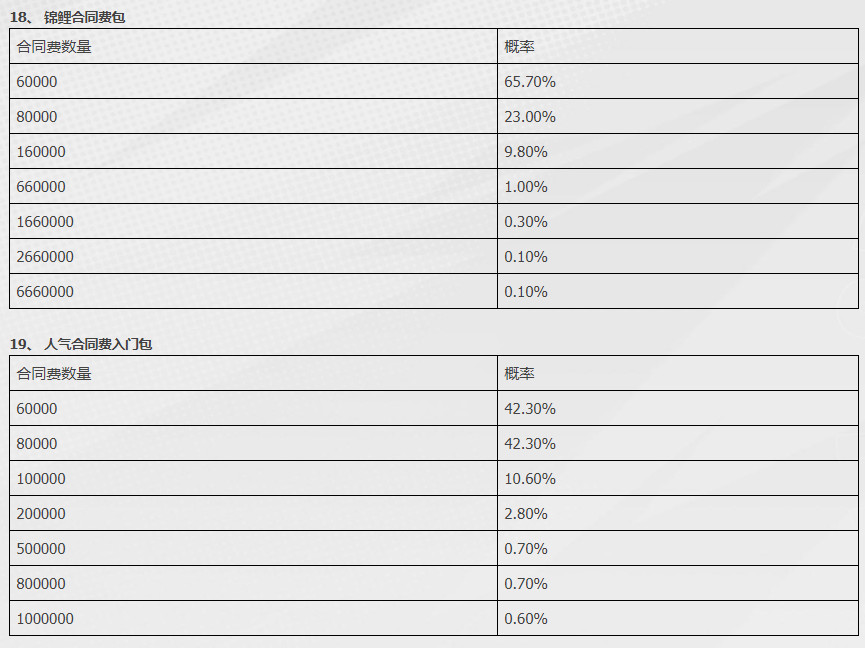The width and height of the screenshot is (865, 648).
Task: Click the 人气合同费入门包 section heading
Action: coord(81,345)
